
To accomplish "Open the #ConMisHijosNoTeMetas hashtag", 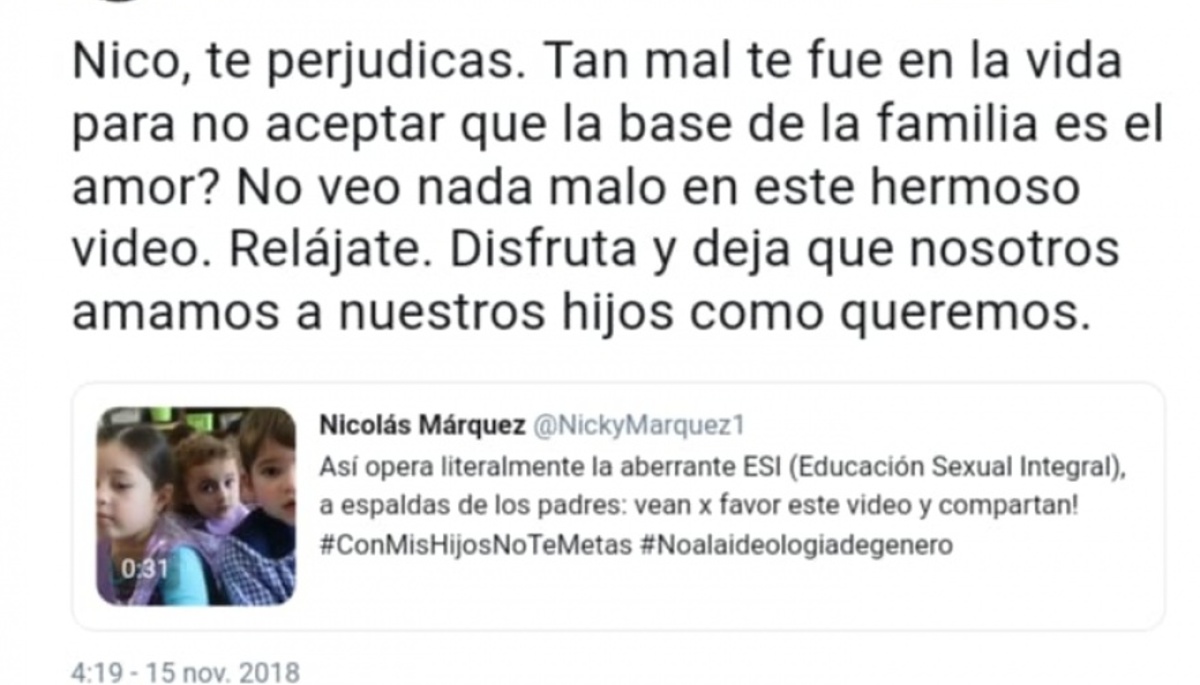I will coord(476,545).
